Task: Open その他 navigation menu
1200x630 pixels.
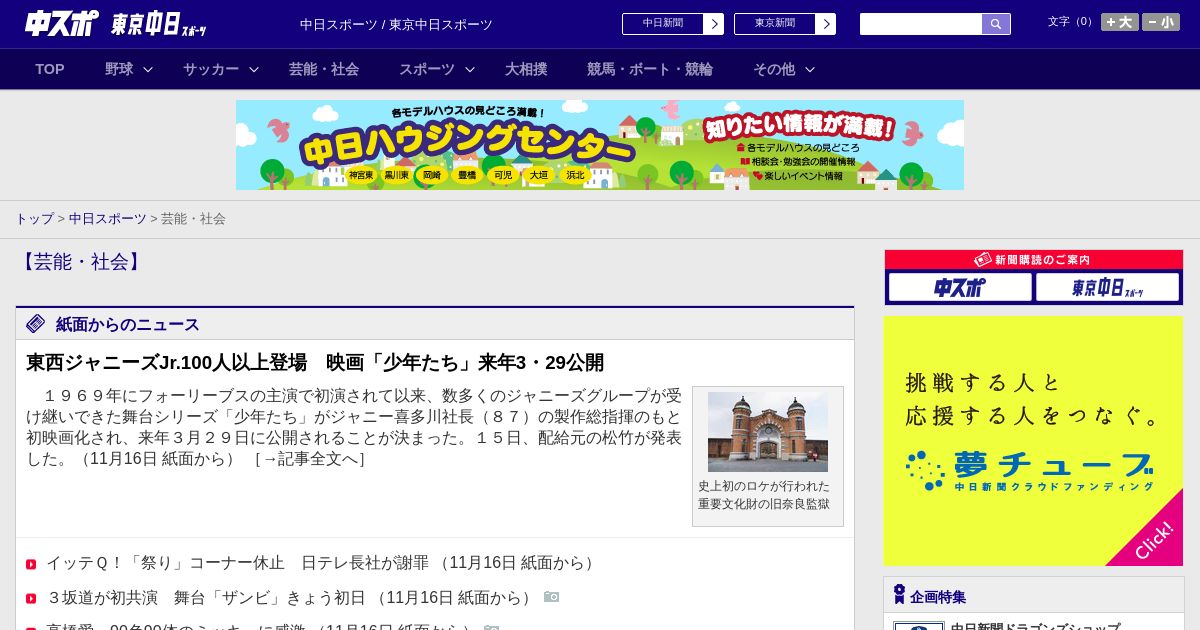Action: click(x=774, y=69)
